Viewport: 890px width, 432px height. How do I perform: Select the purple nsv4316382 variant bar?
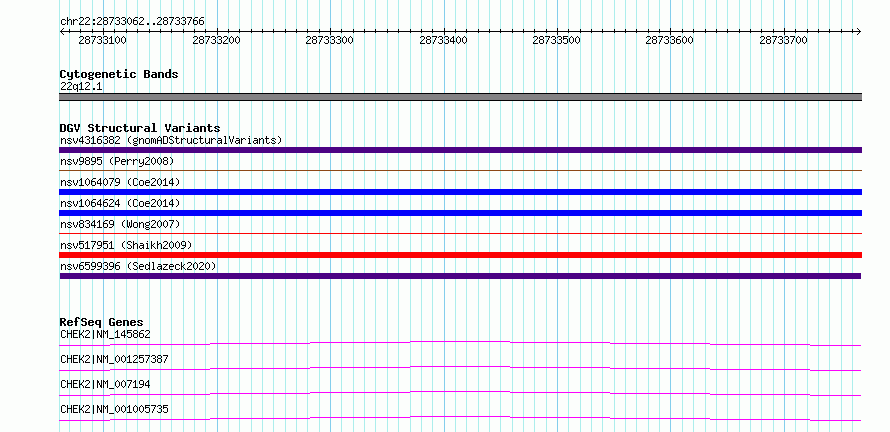tap(460, 150)
